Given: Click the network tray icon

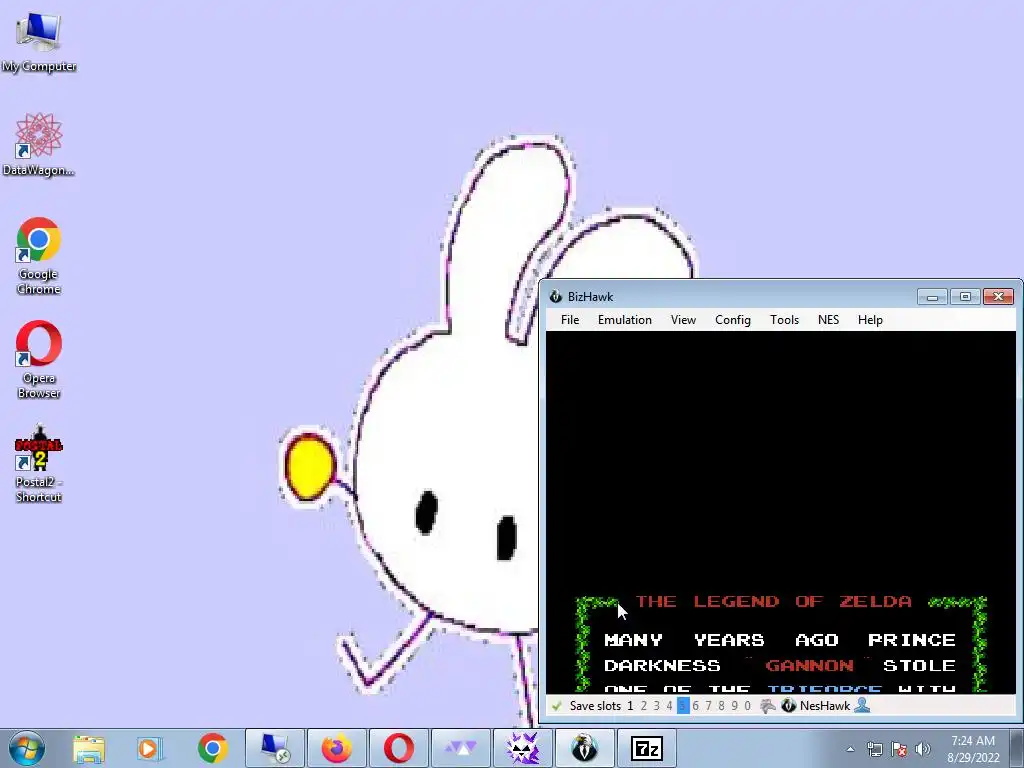Looking at the screenshot, I should coord(874,749).
